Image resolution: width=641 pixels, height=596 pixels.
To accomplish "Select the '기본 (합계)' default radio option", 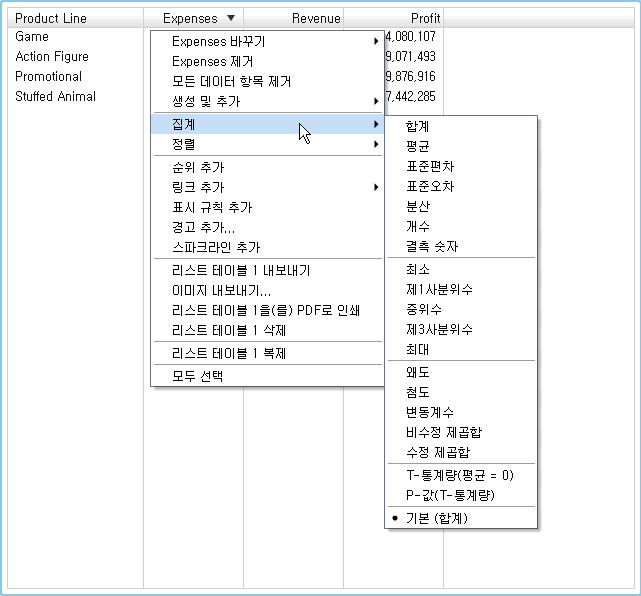I will point(436,518).
